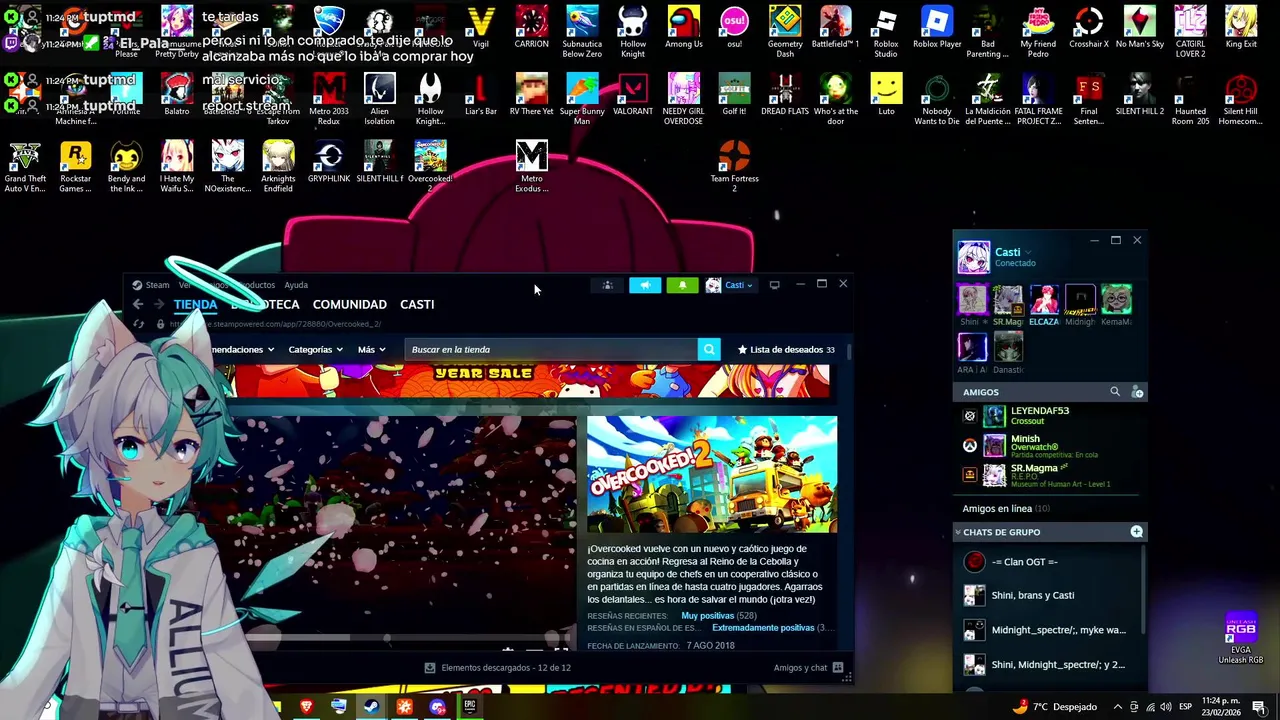Open the Ayuda menu
The height and width of the screenshot is (720, 1280).
click(x=296, y=285)
